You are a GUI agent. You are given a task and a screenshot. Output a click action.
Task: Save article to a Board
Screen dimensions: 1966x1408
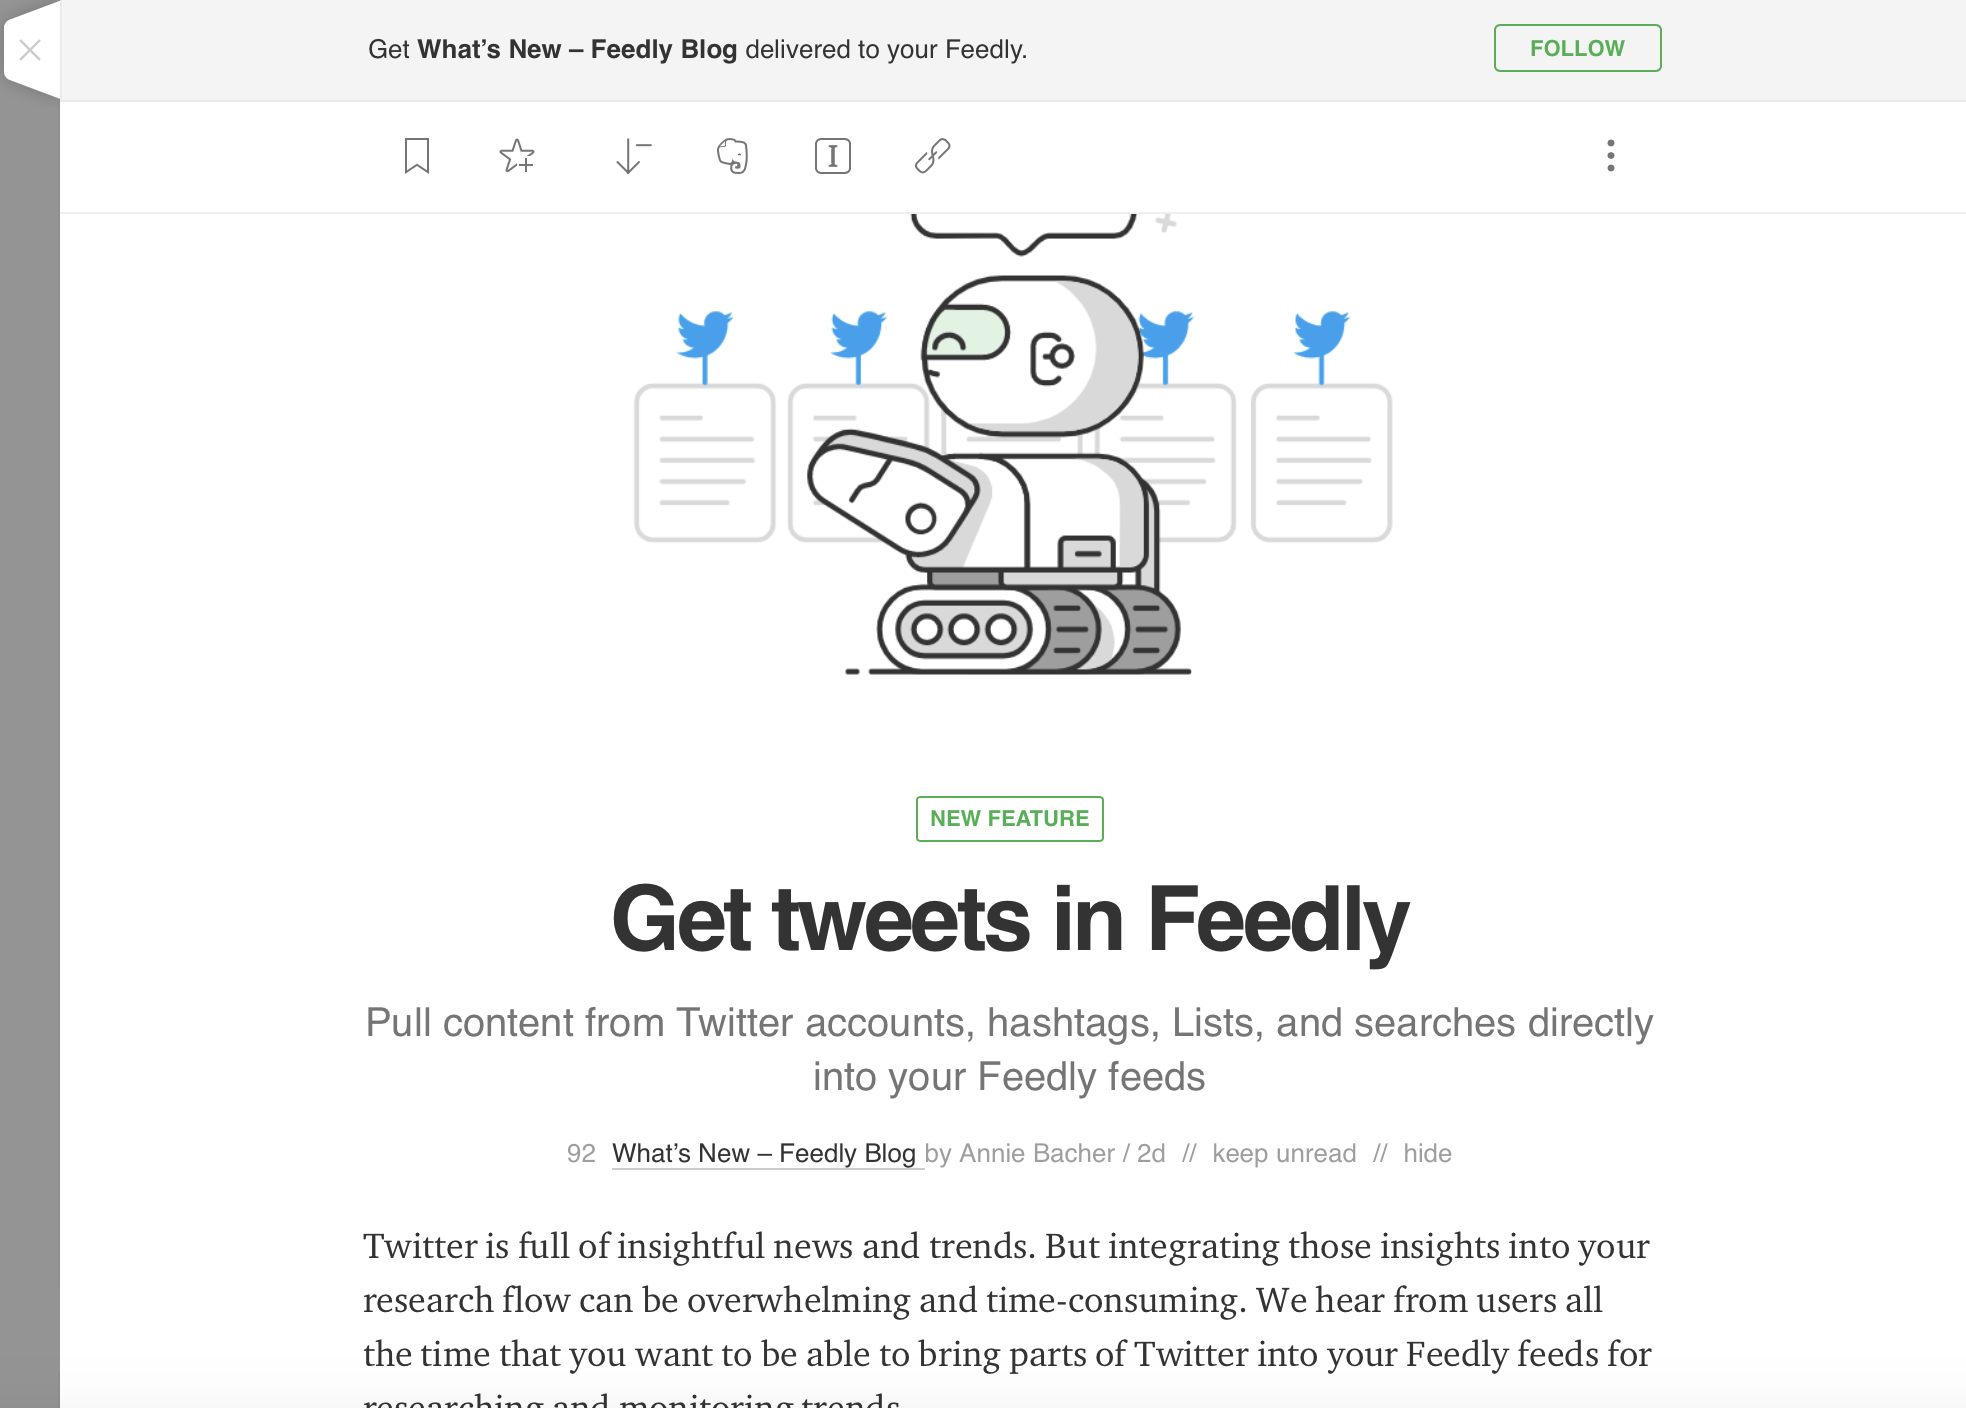518,156
